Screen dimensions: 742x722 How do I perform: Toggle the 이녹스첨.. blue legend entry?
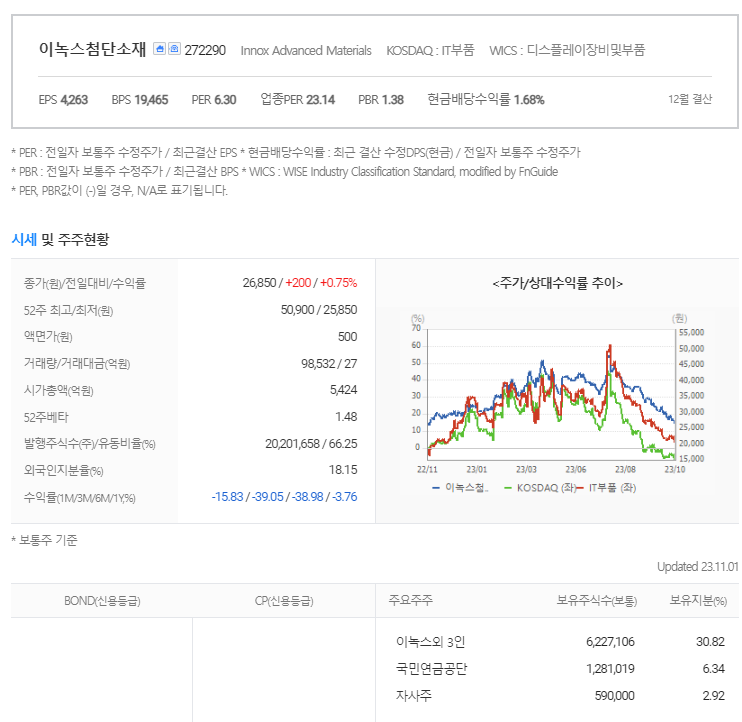tap(460, 488)
